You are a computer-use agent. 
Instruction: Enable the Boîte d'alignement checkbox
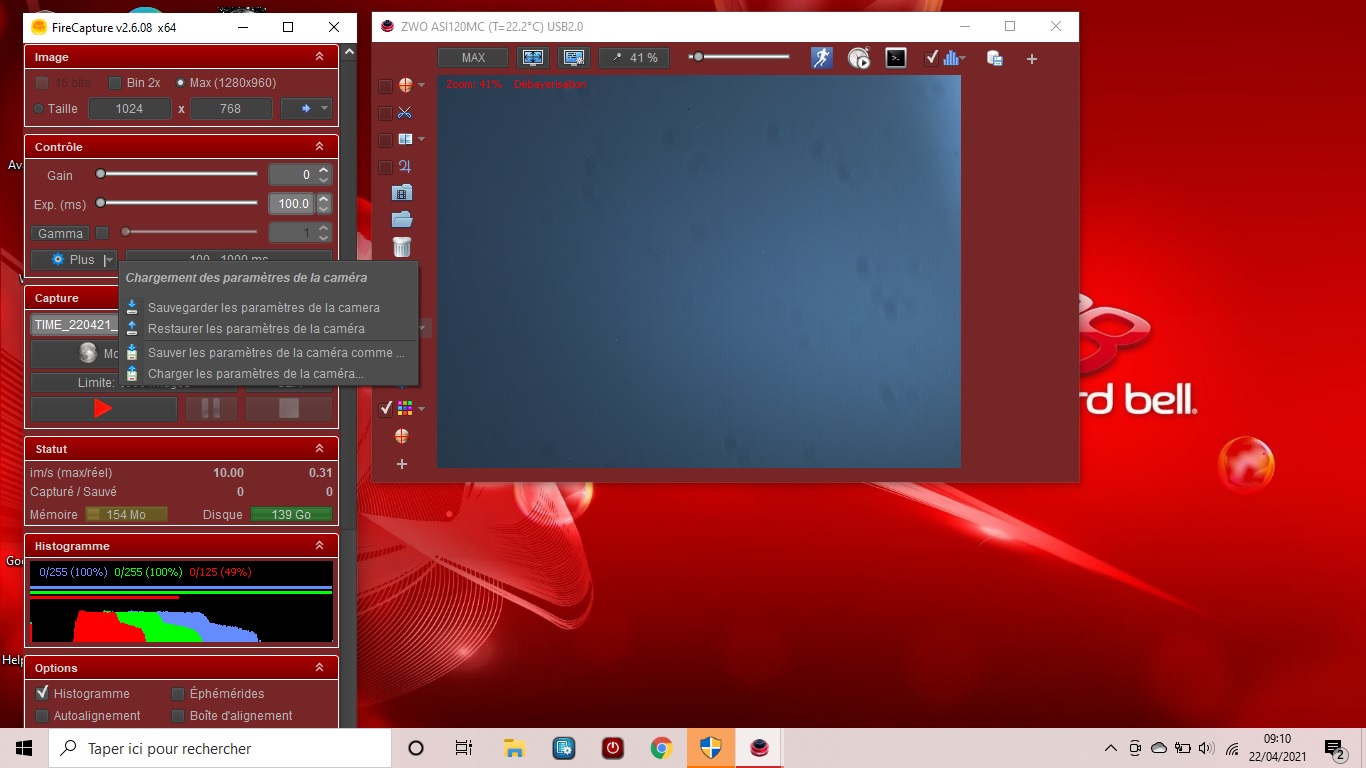coord(178,716)
